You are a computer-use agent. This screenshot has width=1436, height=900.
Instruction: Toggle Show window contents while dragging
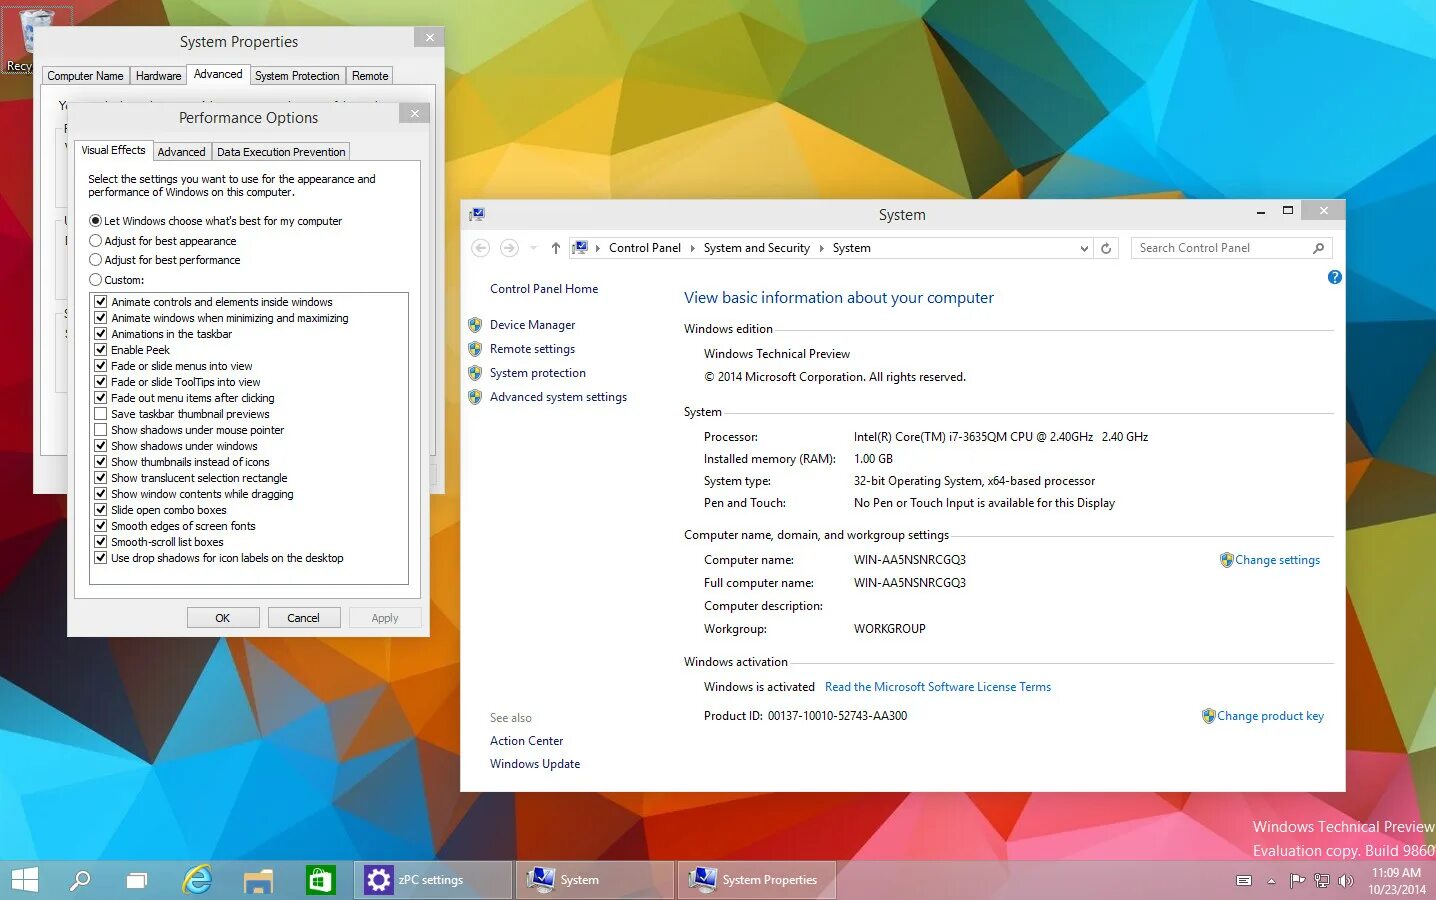click(x=100, y=494)
